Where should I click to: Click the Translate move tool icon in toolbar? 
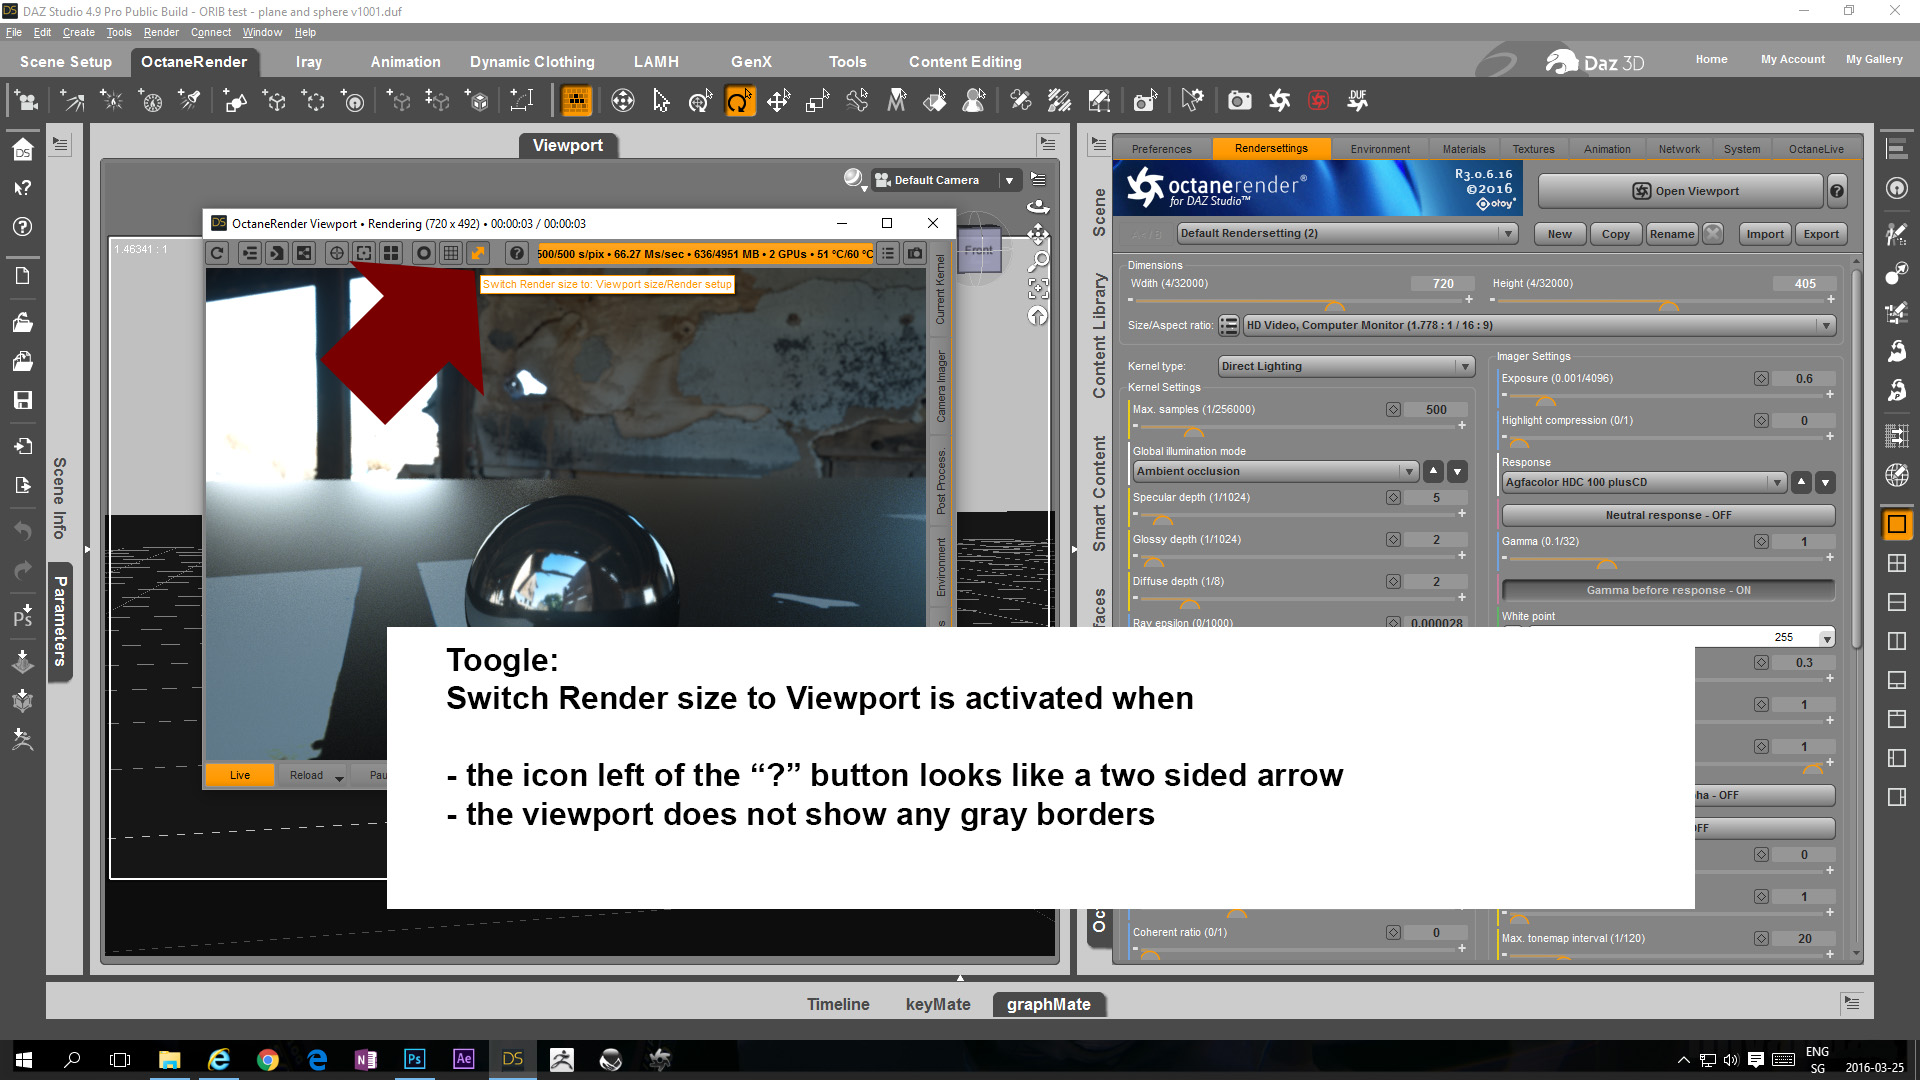click(x=778, y=101)
